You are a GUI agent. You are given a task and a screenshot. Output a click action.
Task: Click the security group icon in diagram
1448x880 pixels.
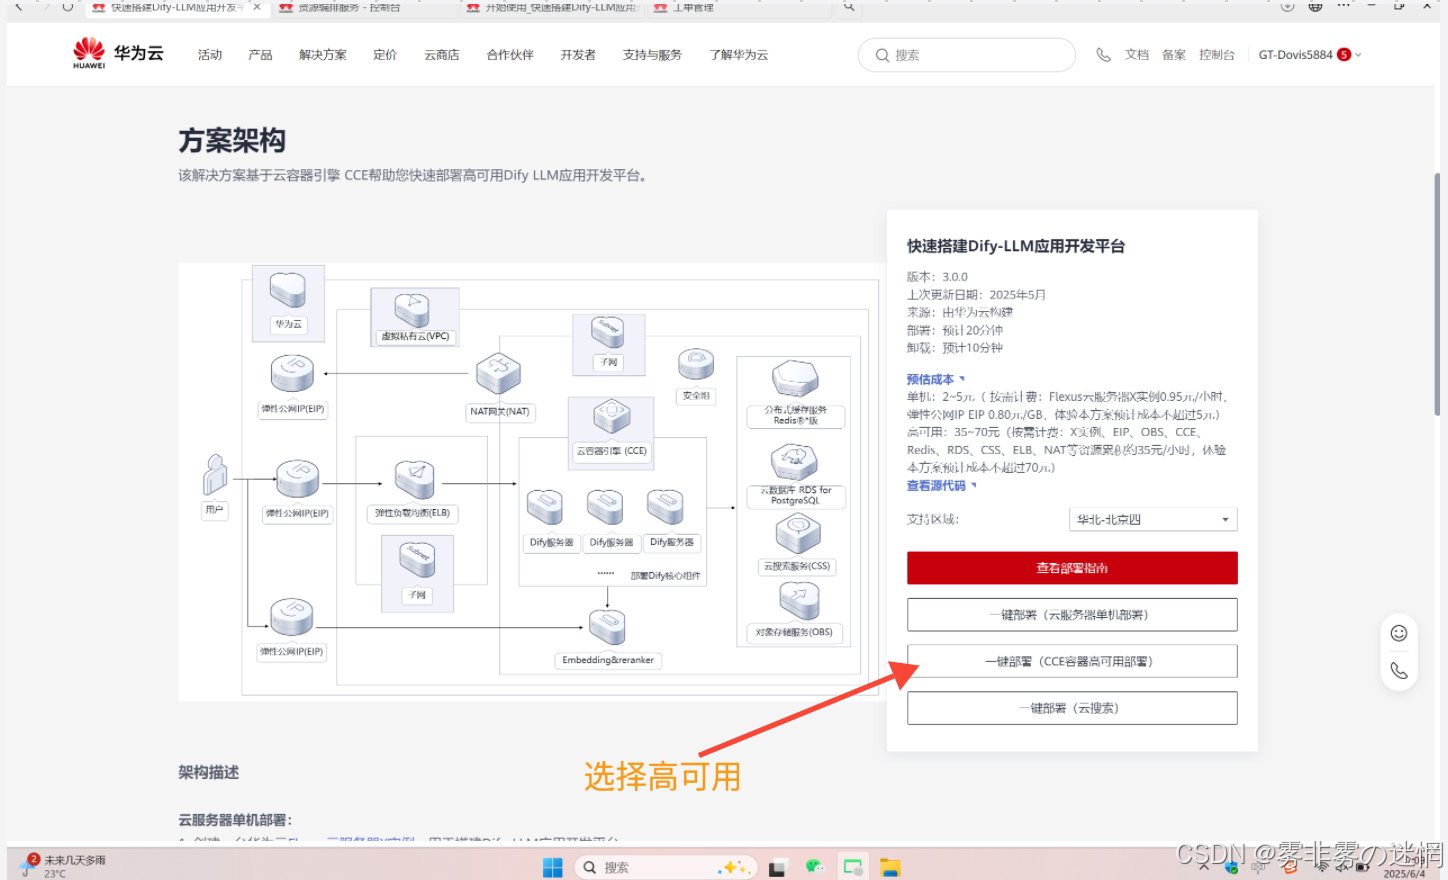(x=696, y=363)
